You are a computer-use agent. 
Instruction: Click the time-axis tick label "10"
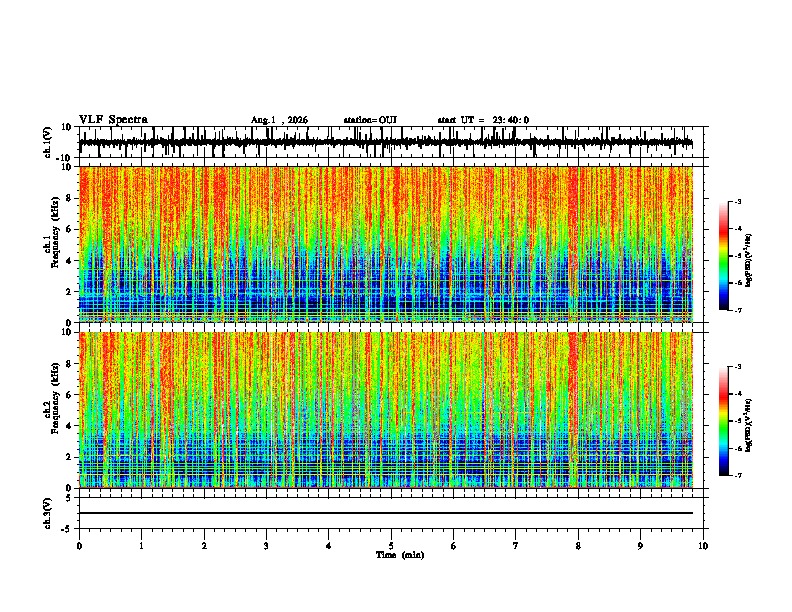tap(703, 546)
